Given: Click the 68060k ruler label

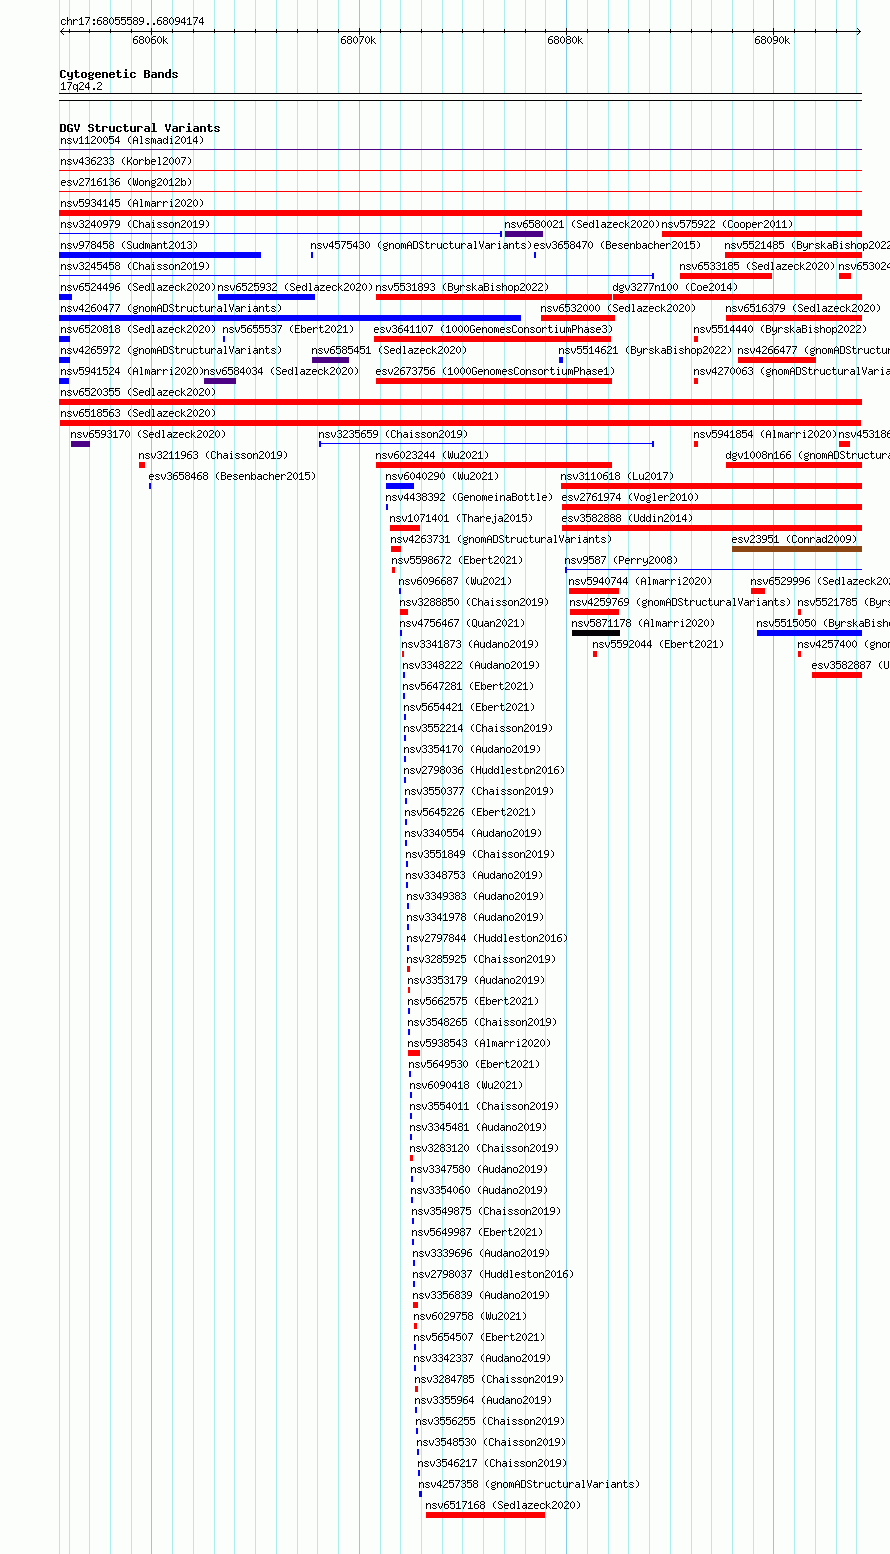Looking at the screenshot, I should [150, 40].
